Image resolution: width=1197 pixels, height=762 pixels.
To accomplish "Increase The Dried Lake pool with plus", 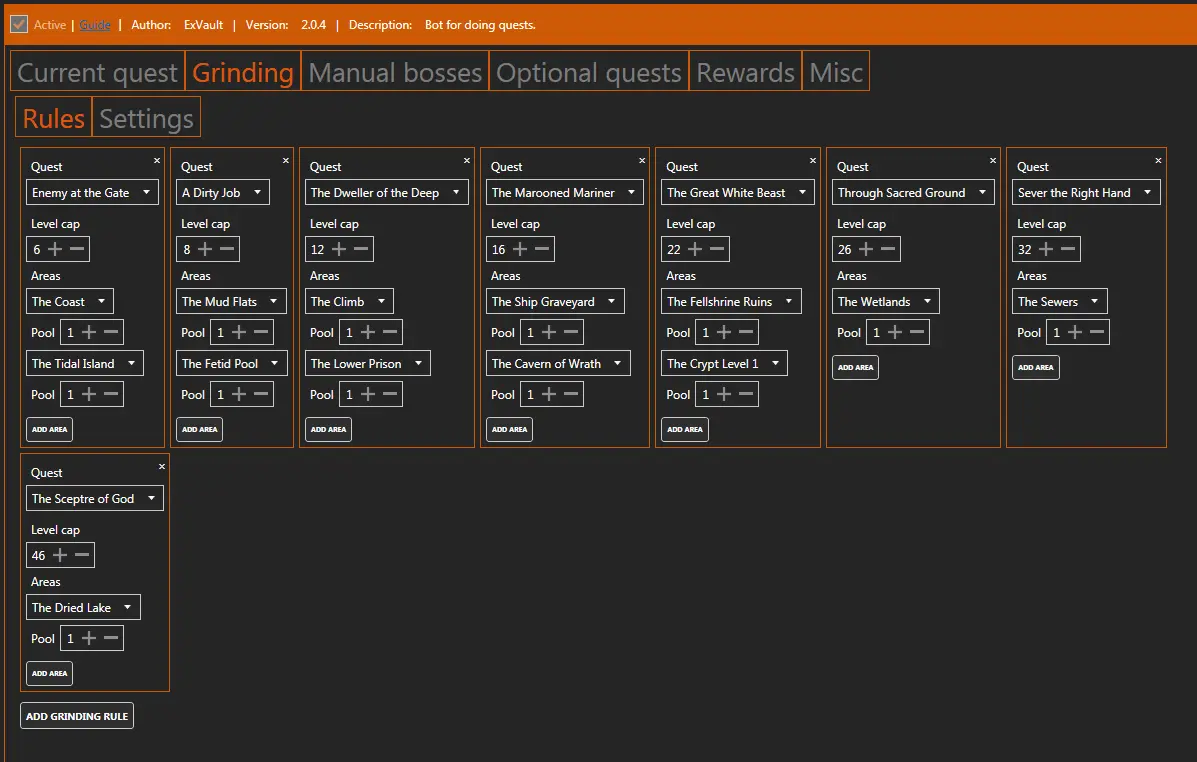I will (89, 638).
